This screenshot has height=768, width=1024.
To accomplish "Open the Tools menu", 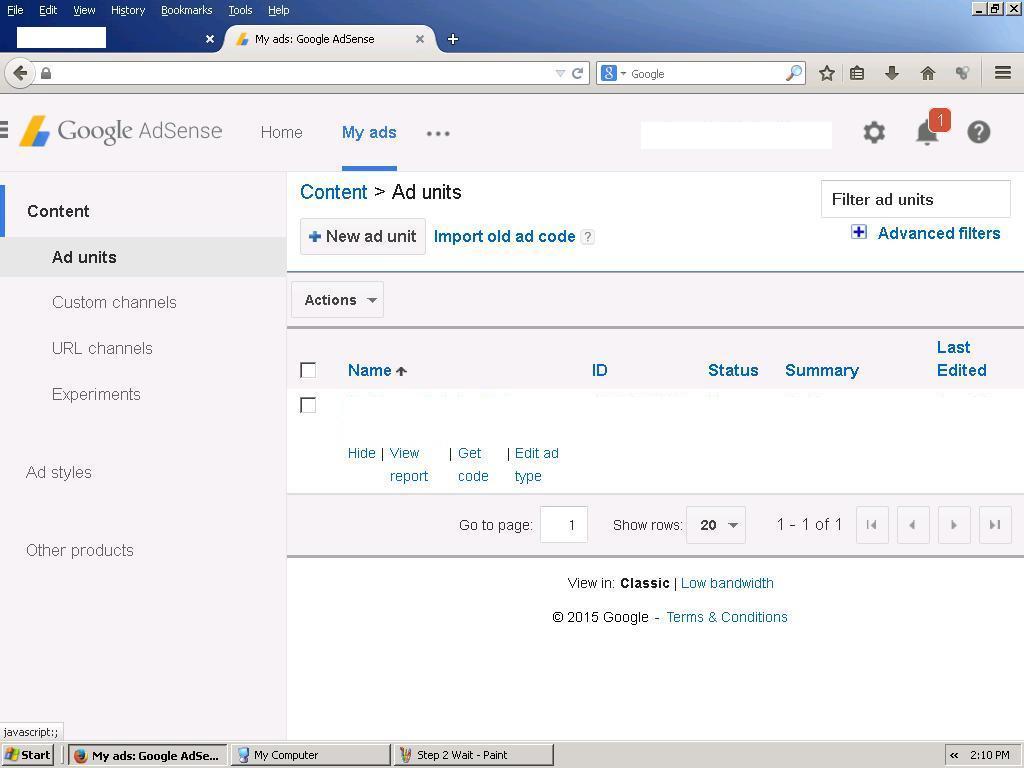I will click(240, 10).
